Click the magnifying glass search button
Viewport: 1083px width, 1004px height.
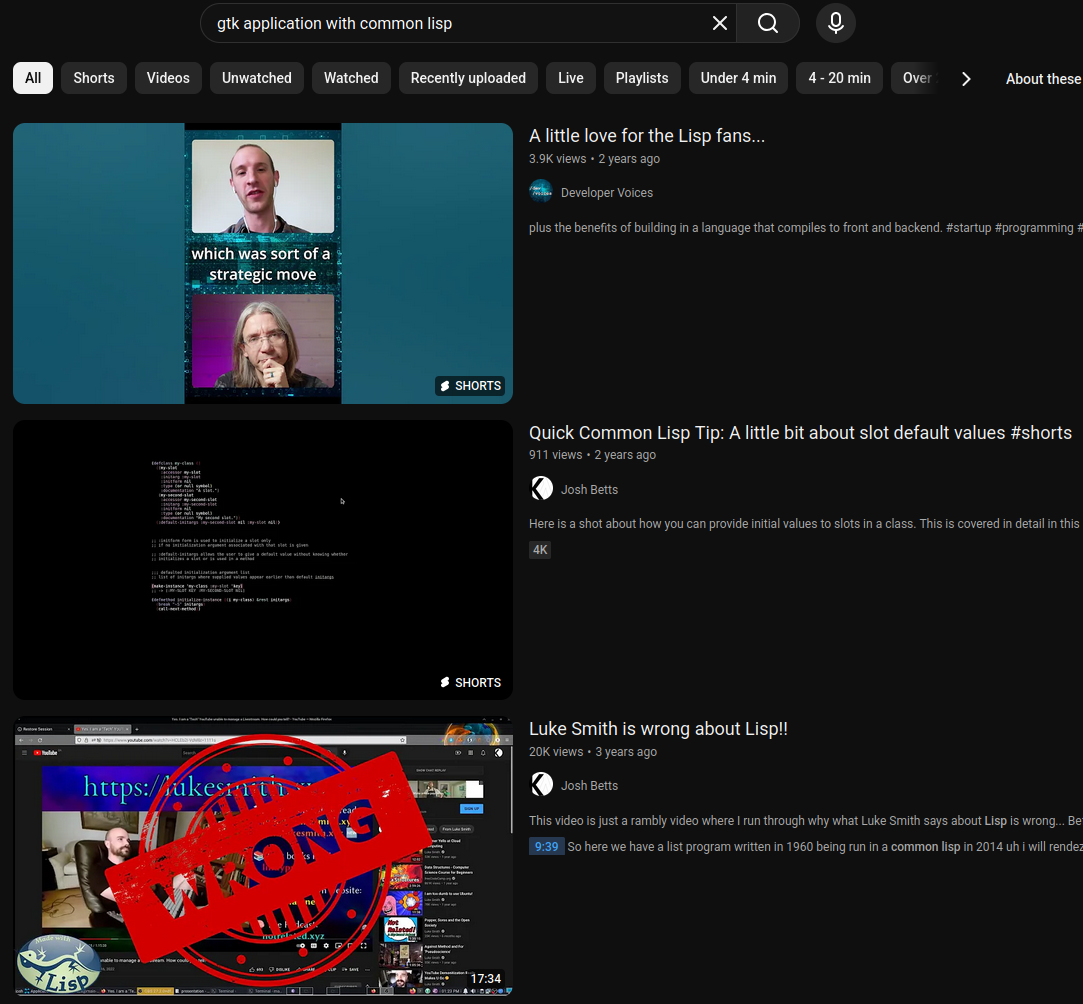[x=767, y=23]
